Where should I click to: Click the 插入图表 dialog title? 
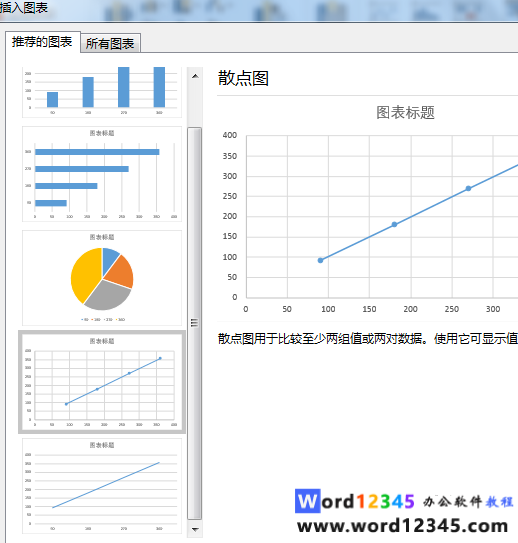pyautogui.click(x=24, y=8)
